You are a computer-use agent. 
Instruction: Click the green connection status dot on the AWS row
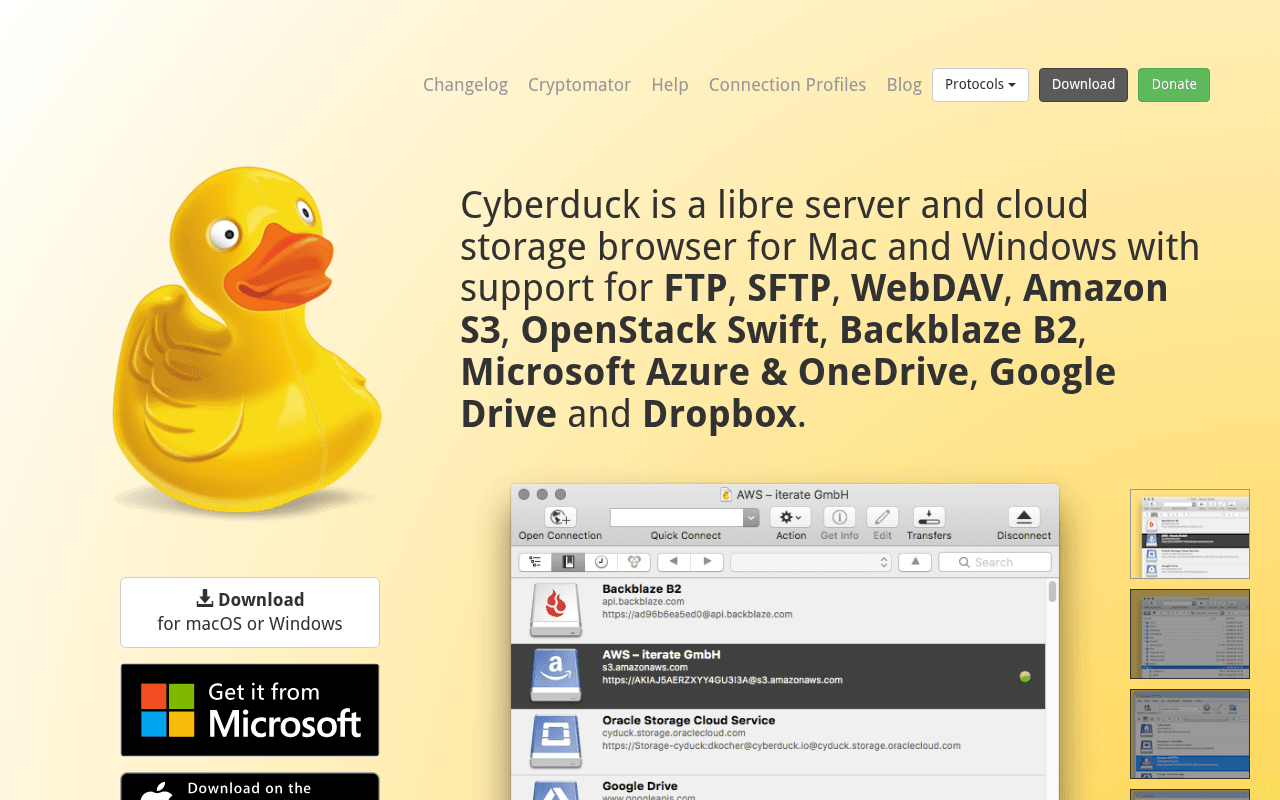point(1024,677)
